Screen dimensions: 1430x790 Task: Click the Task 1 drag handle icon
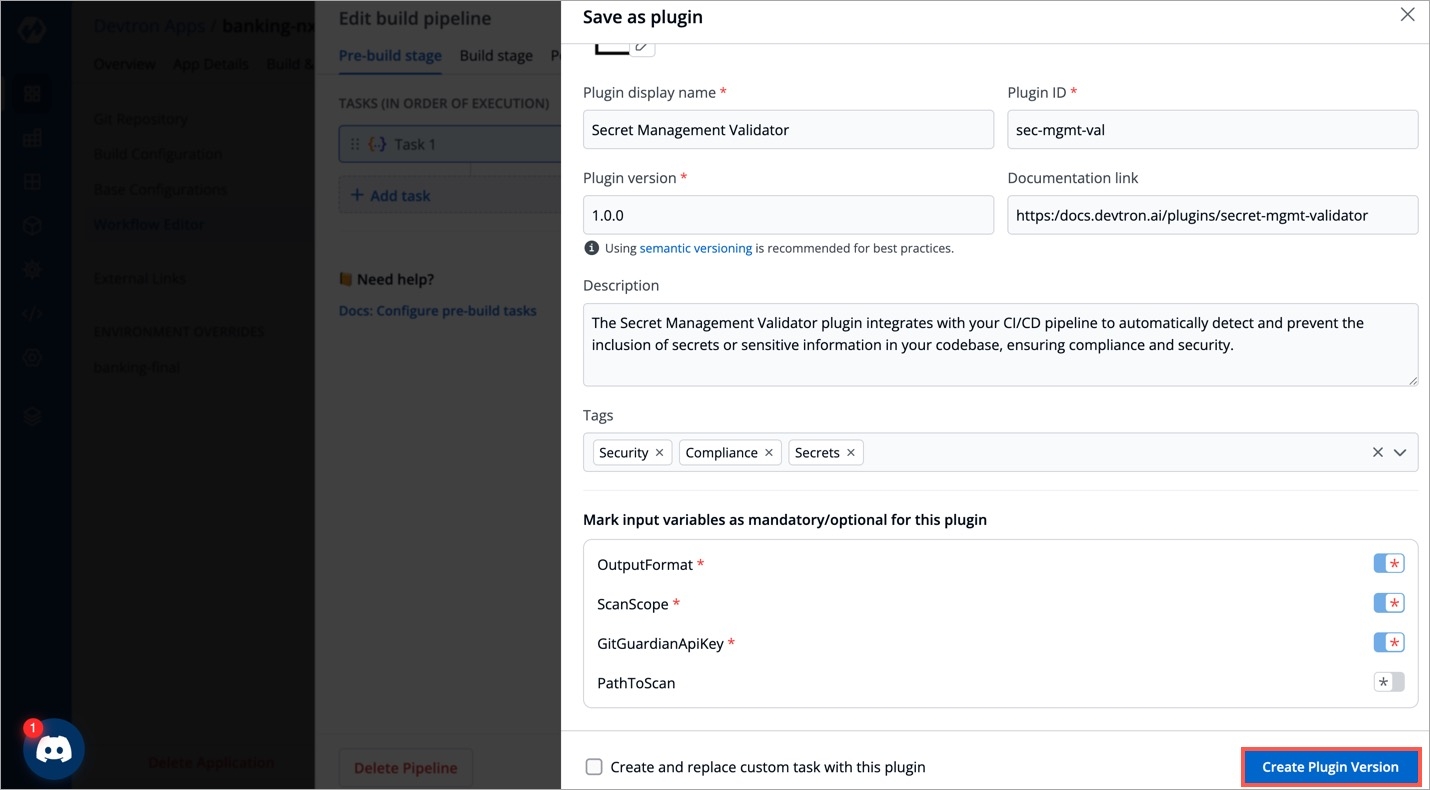click(x=355, y=144)
